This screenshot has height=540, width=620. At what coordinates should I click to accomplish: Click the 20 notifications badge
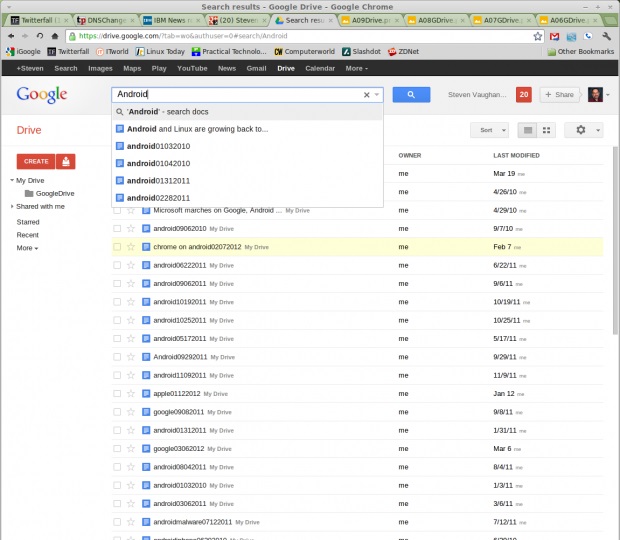[524, 94]
